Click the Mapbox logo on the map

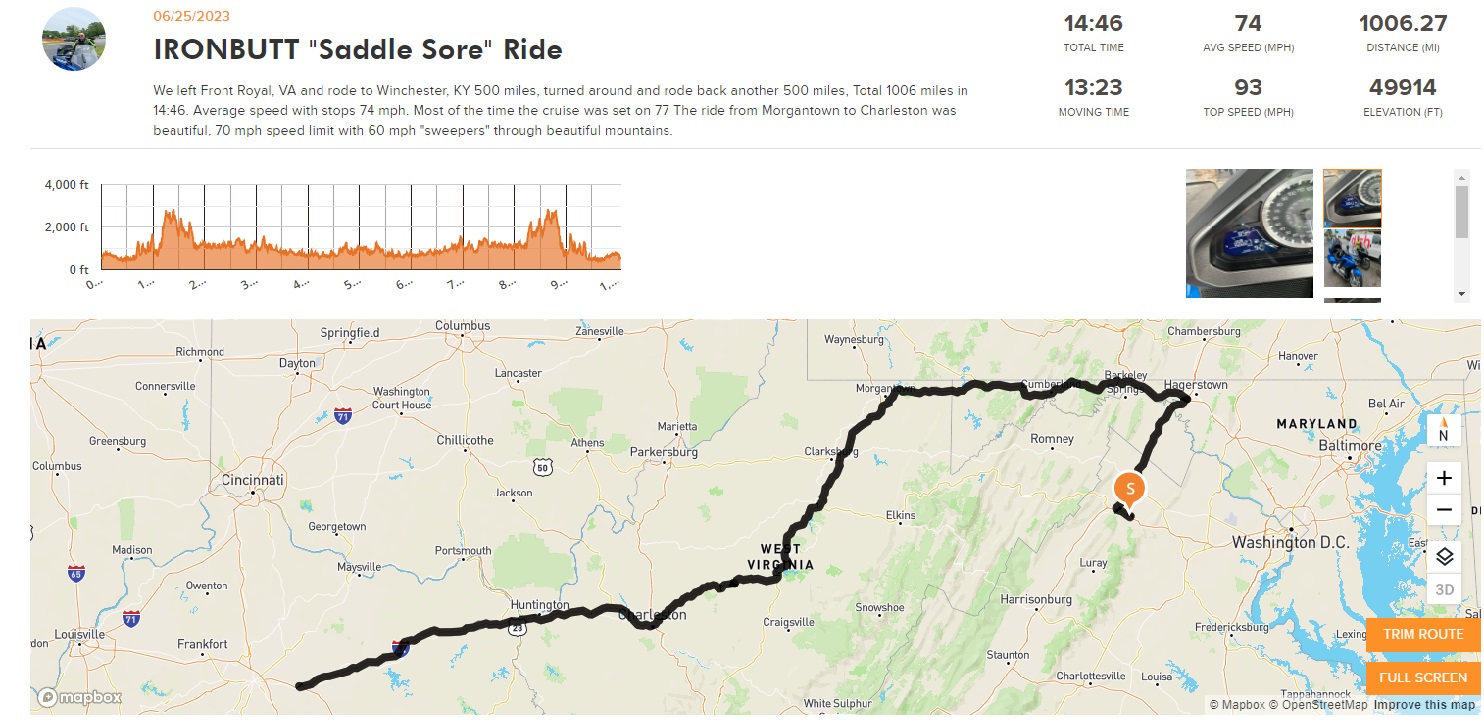[x=80, y=697]
